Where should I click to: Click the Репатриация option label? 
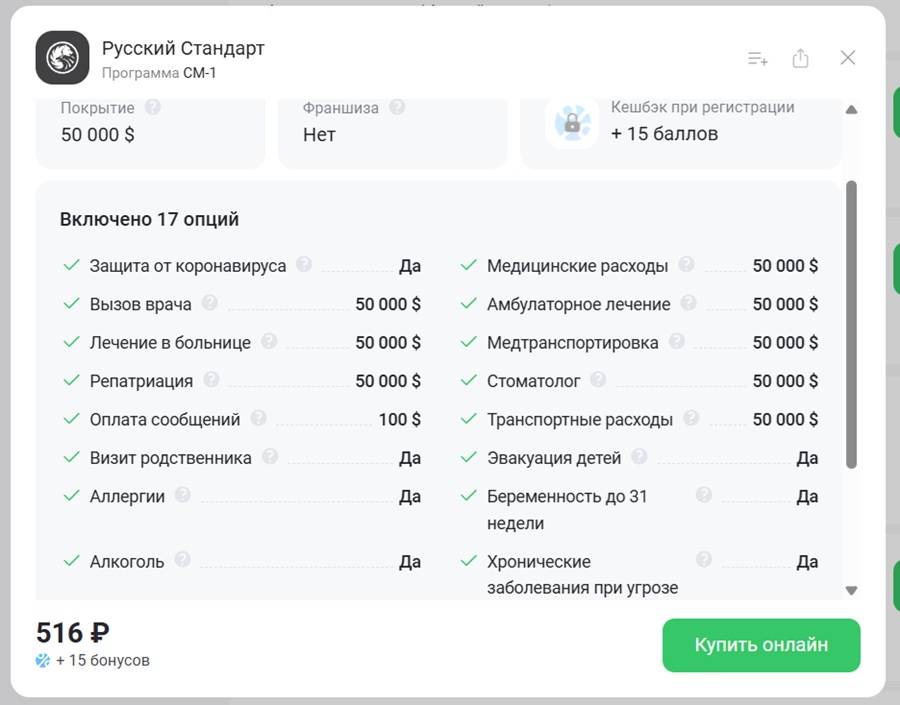[x=141, y=381]
